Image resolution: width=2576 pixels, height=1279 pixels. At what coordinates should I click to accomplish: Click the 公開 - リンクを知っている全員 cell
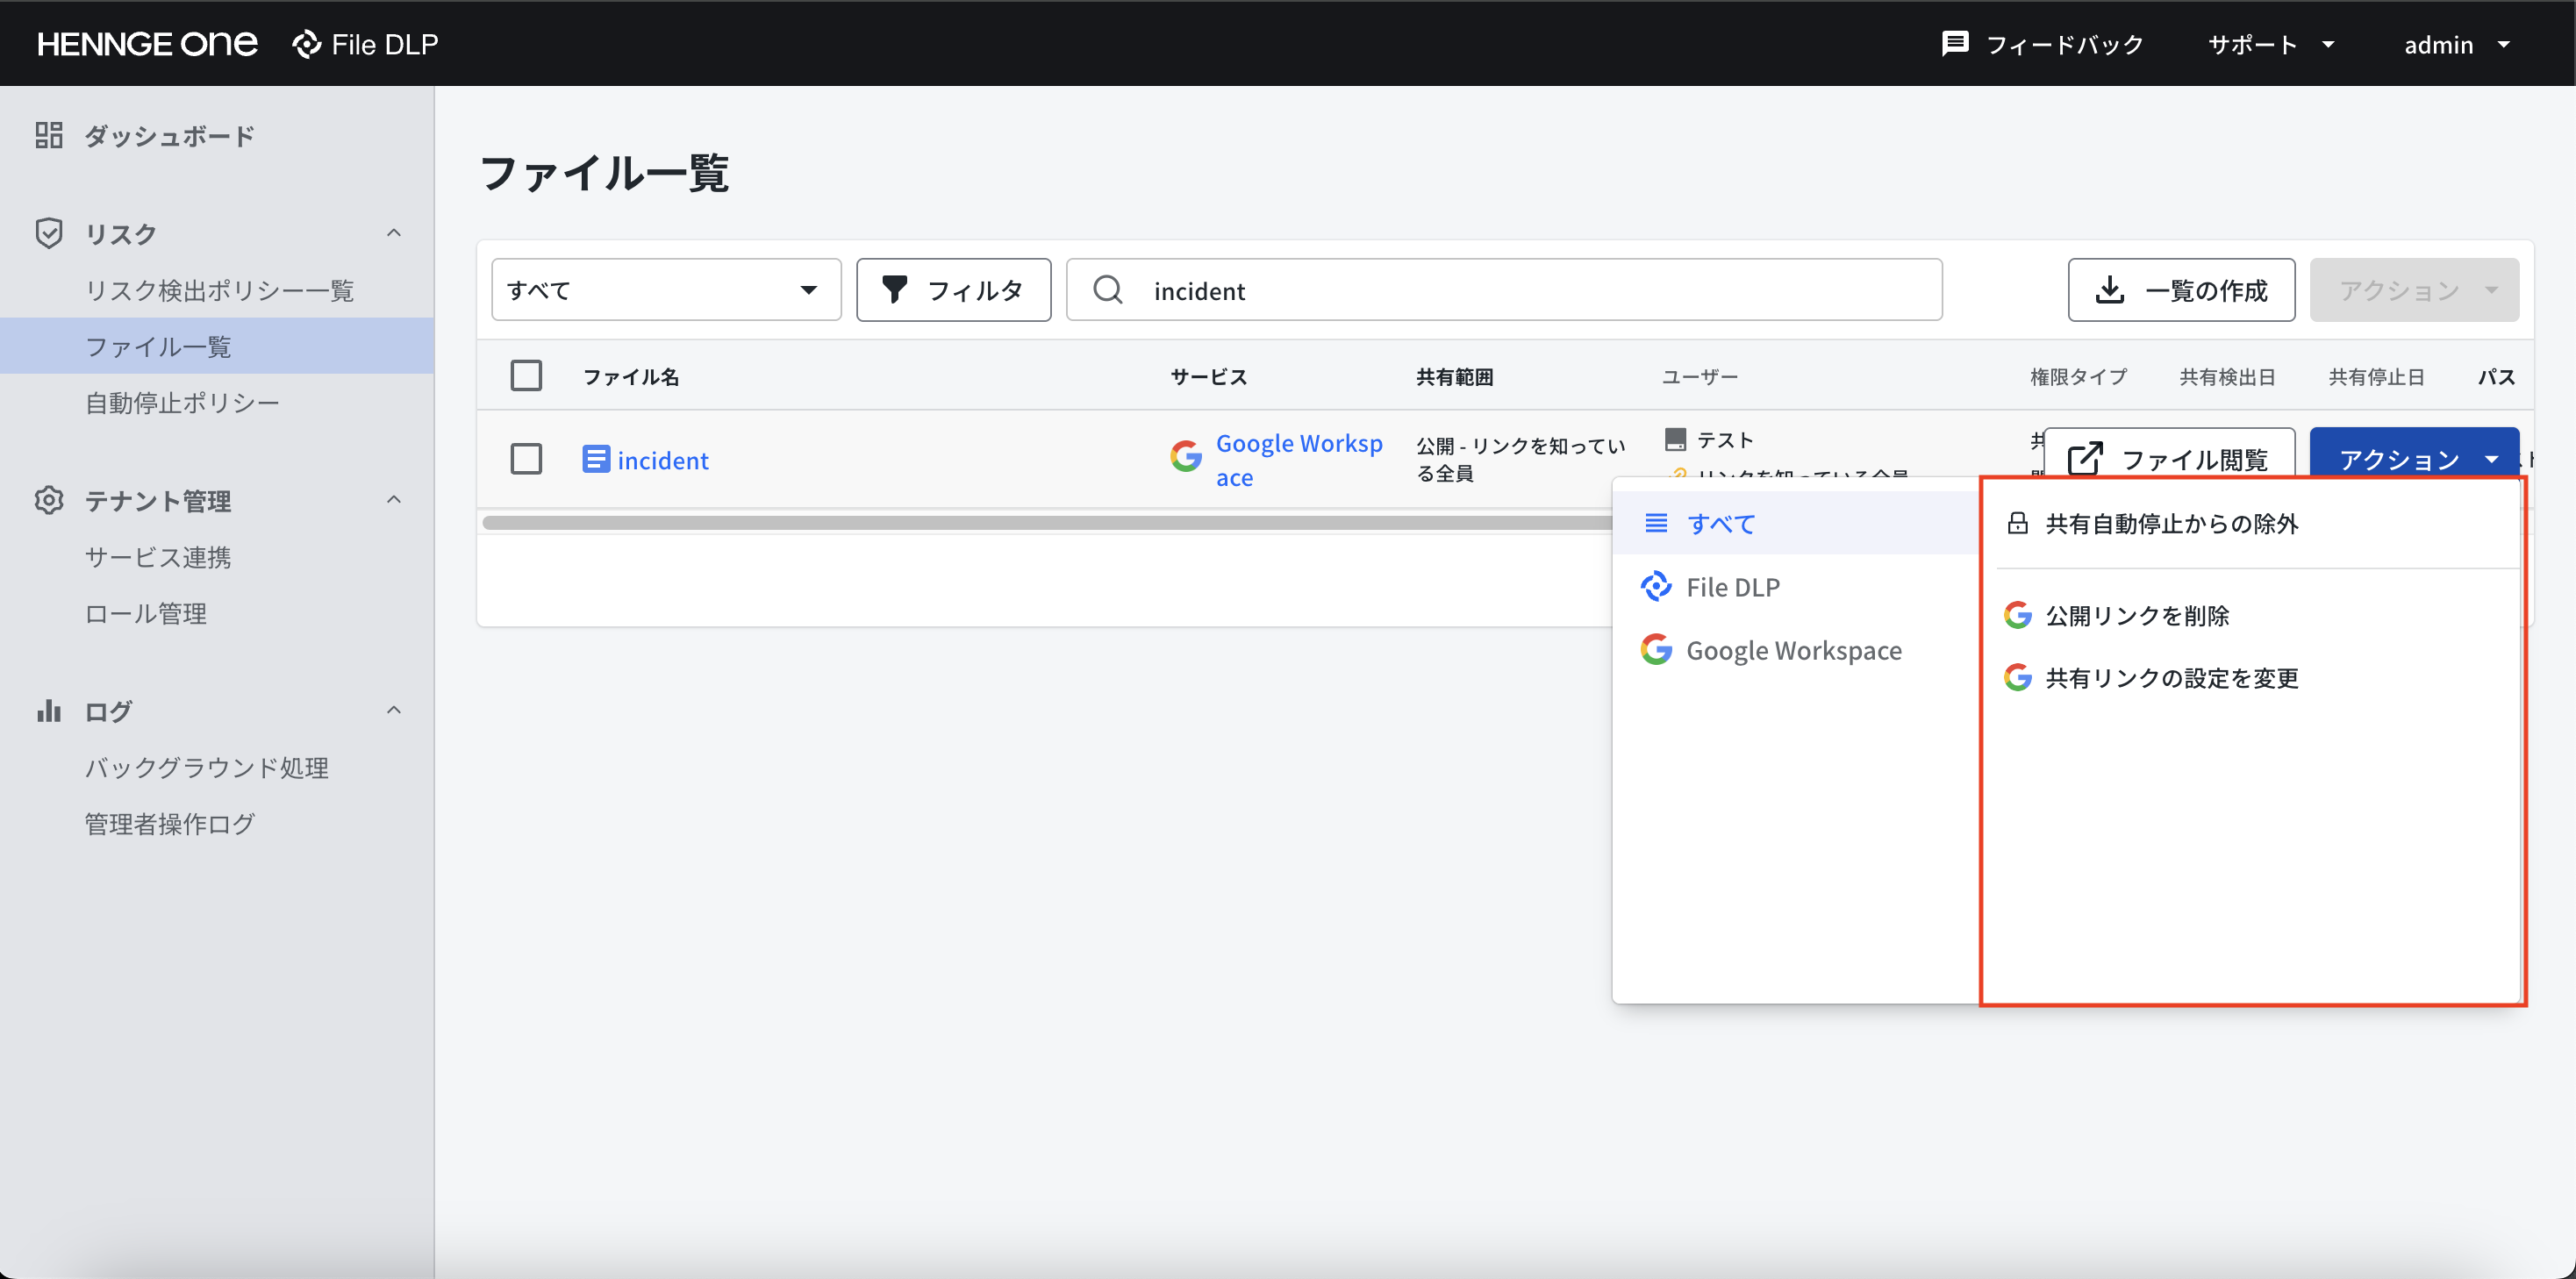tap(1520, 459)
